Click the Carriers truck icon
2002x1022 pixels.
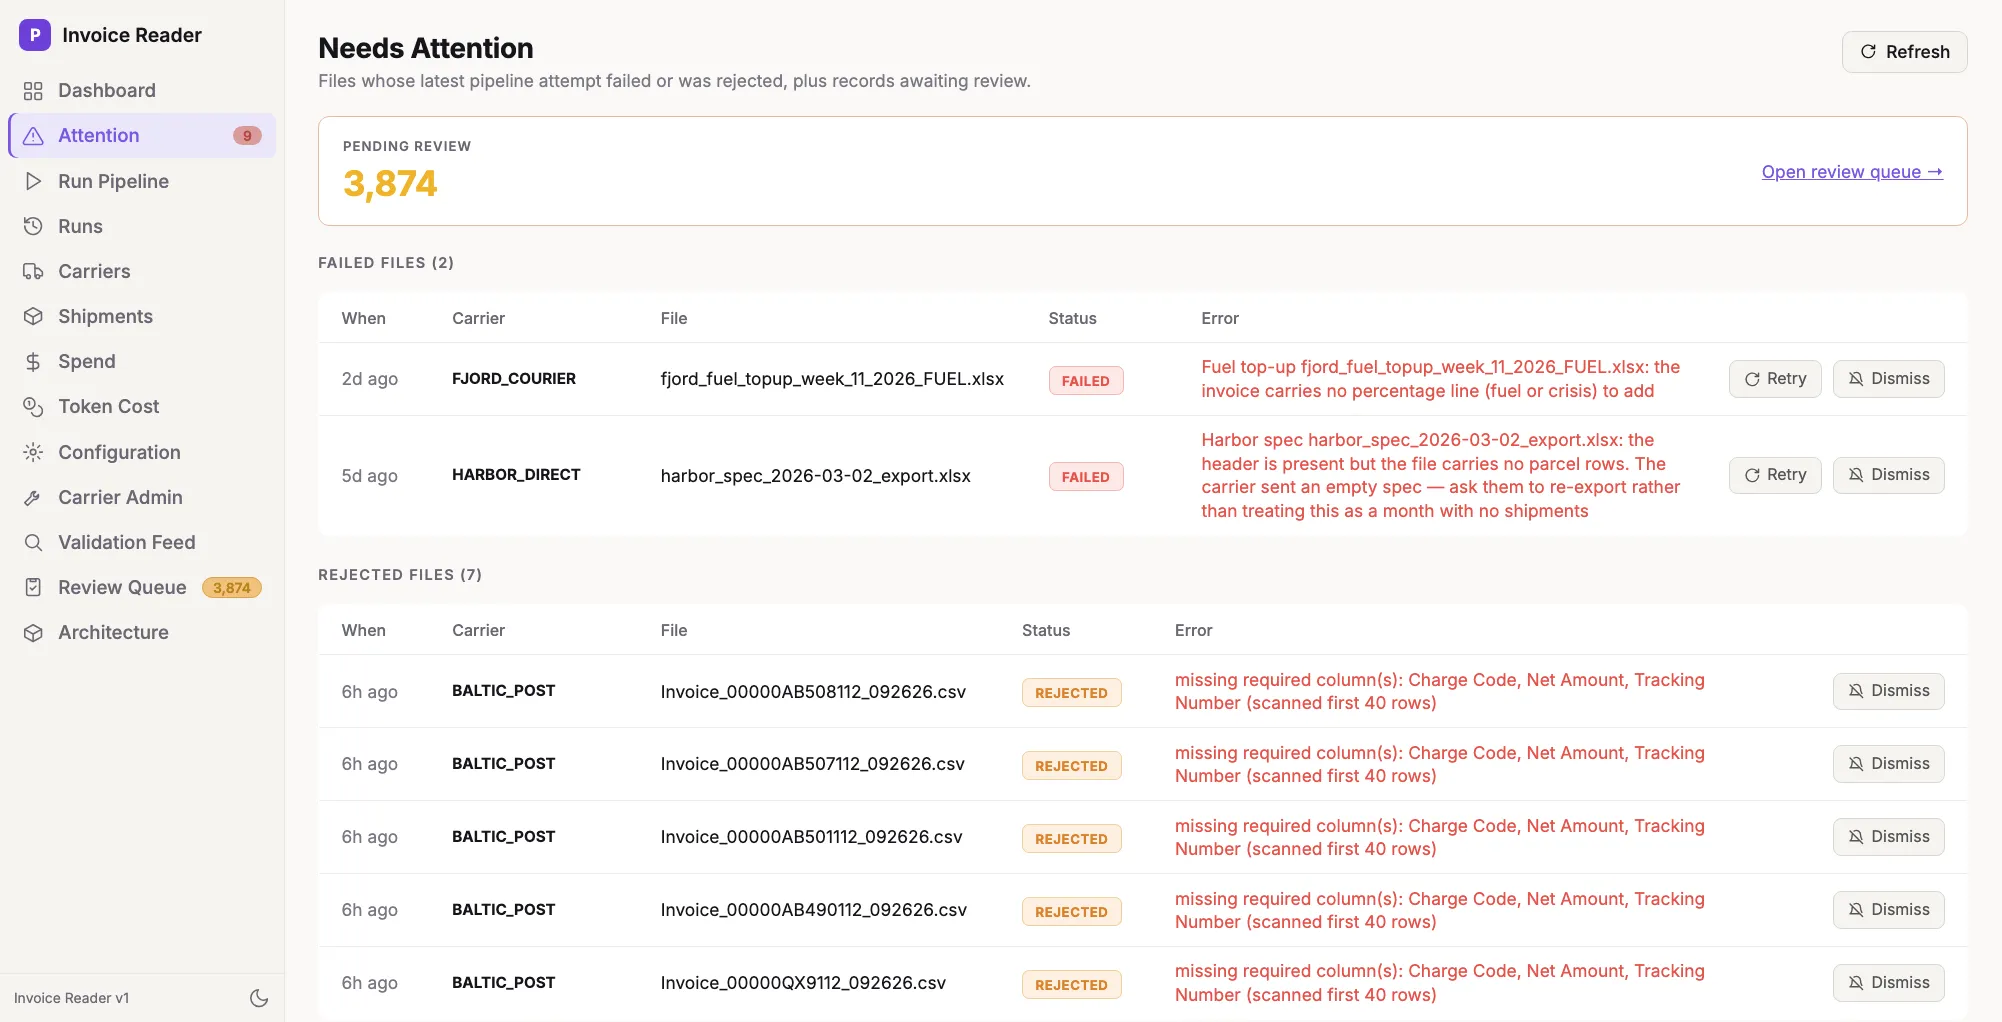tap(33, 271)
